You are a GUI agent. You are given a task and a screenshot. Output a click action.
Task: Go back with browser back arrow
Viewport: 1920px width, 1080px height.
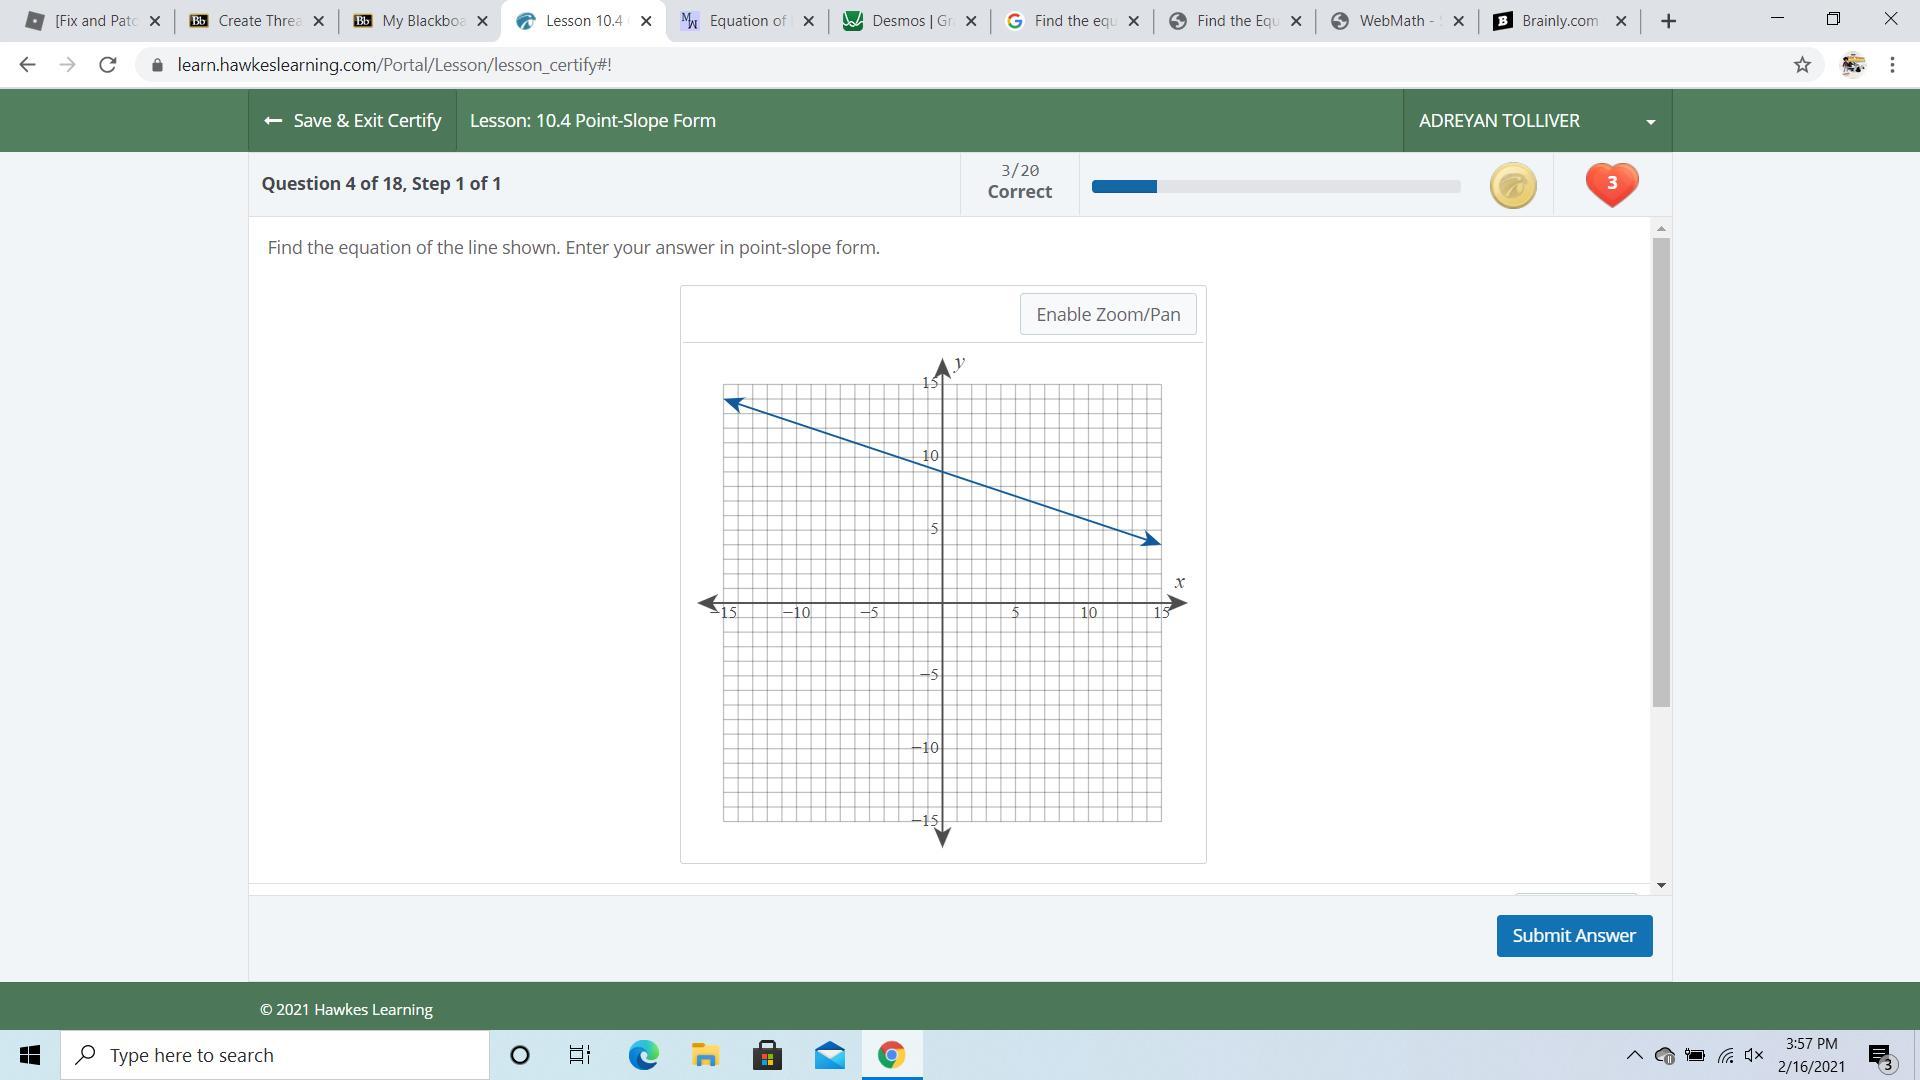point(27,65)
